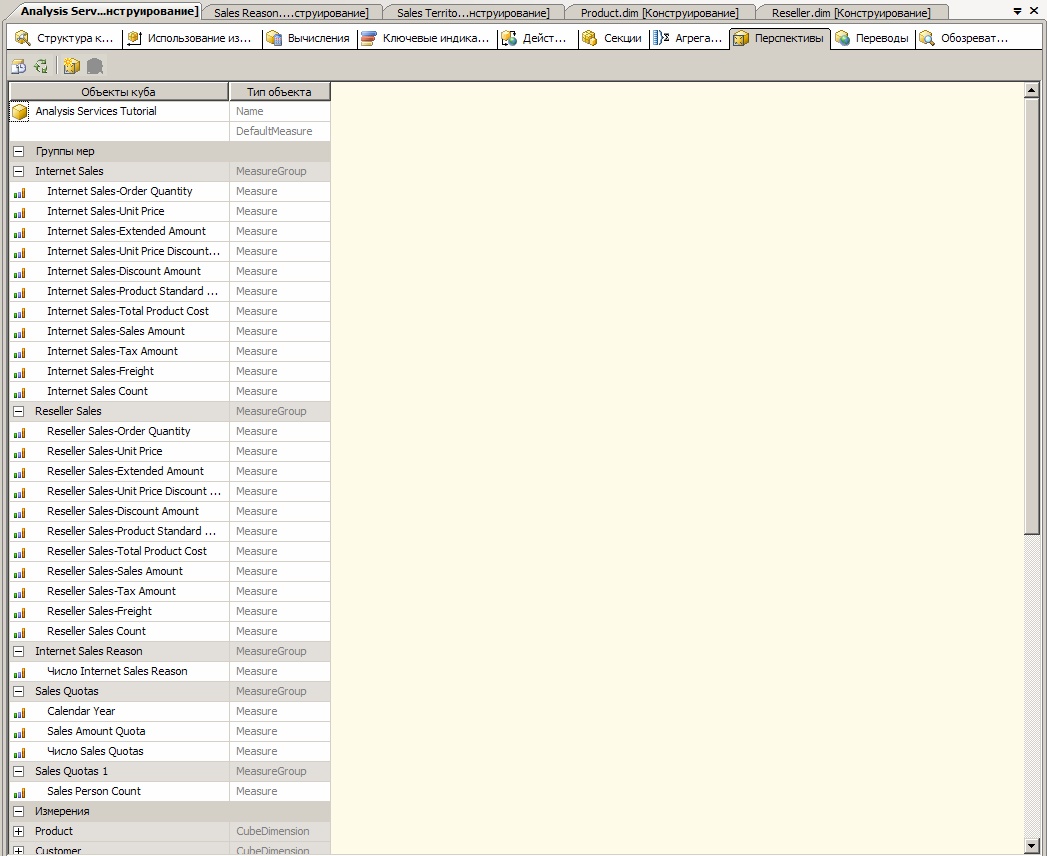Click the New Perspective cube-with-star icon
The height and width of the screenshot is (856, 1047).
71,66
